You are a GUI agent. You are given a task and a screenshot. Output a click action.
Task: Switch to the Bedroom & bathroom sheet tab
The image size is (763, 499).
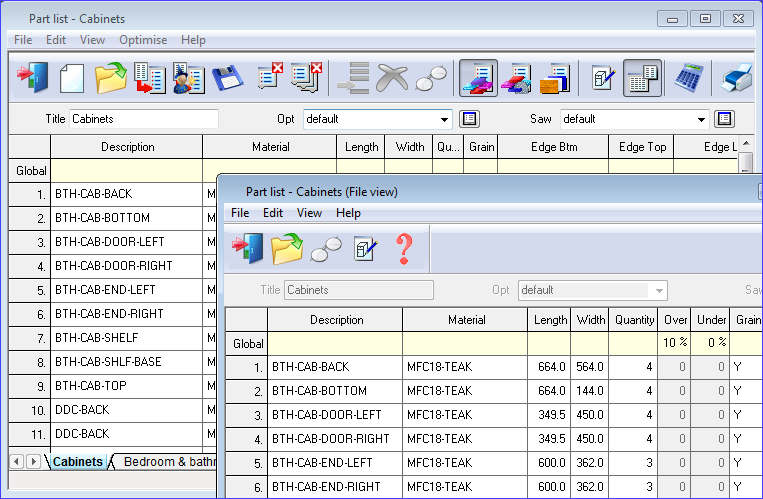click(x=168, y=462)
